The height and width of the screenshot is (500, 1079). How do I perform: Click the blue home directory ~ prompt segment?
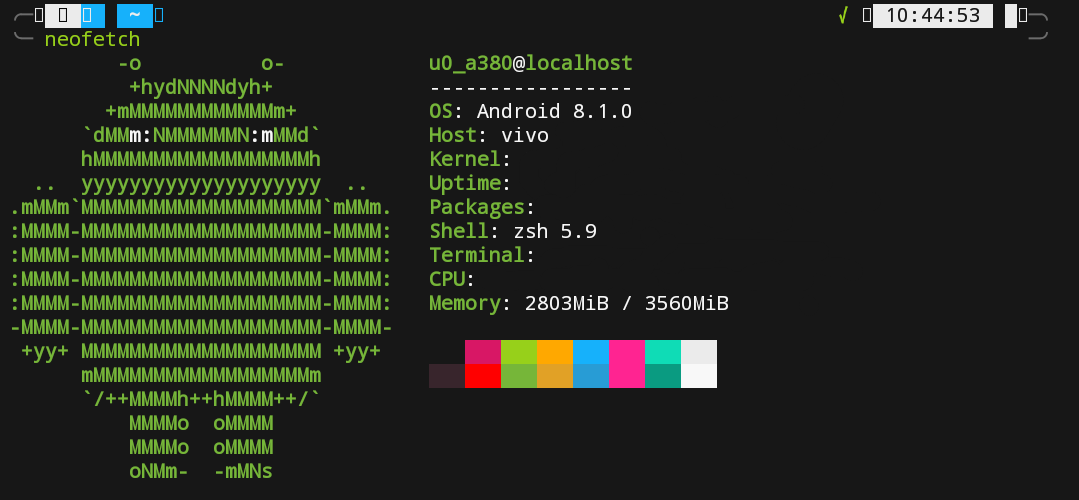(x=135, y=15)
